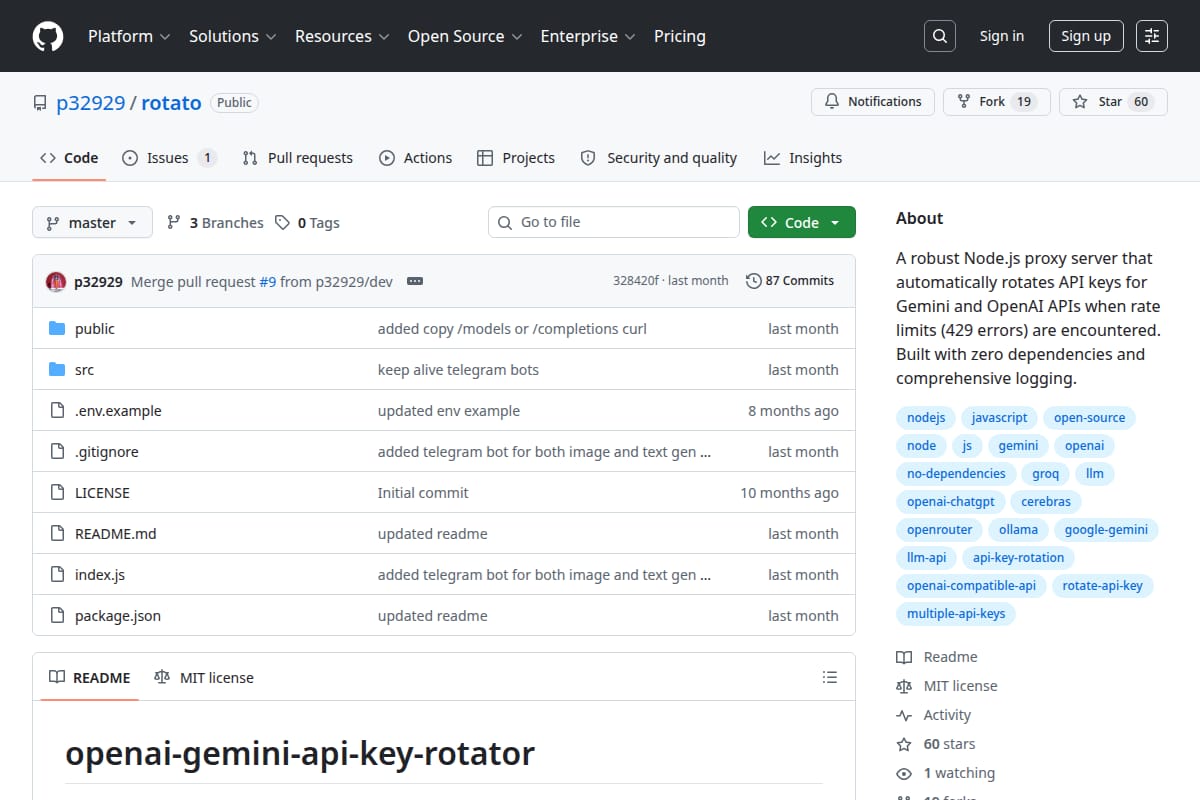1200x800 pixels.
Task: Open the javascript topic tag
Action: pyautogui.click(x=999, y=418)
